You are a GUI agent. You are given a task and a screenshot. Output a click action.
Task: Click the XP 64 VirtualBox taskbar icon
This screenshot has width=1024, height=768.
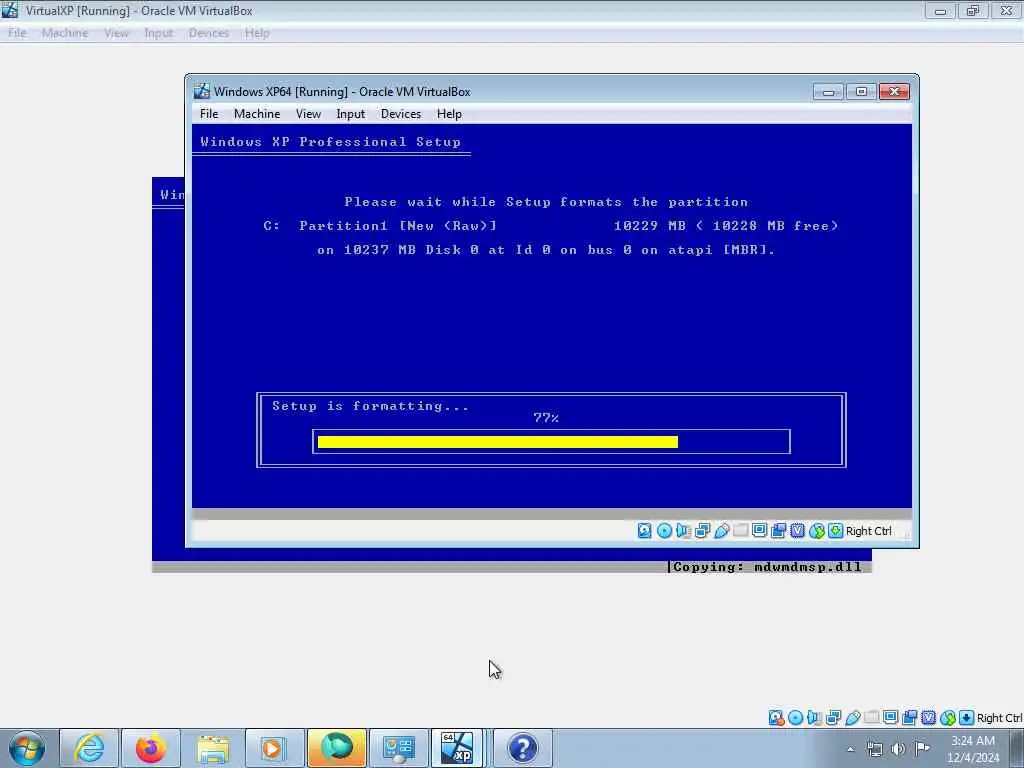[x=457, y=748]
